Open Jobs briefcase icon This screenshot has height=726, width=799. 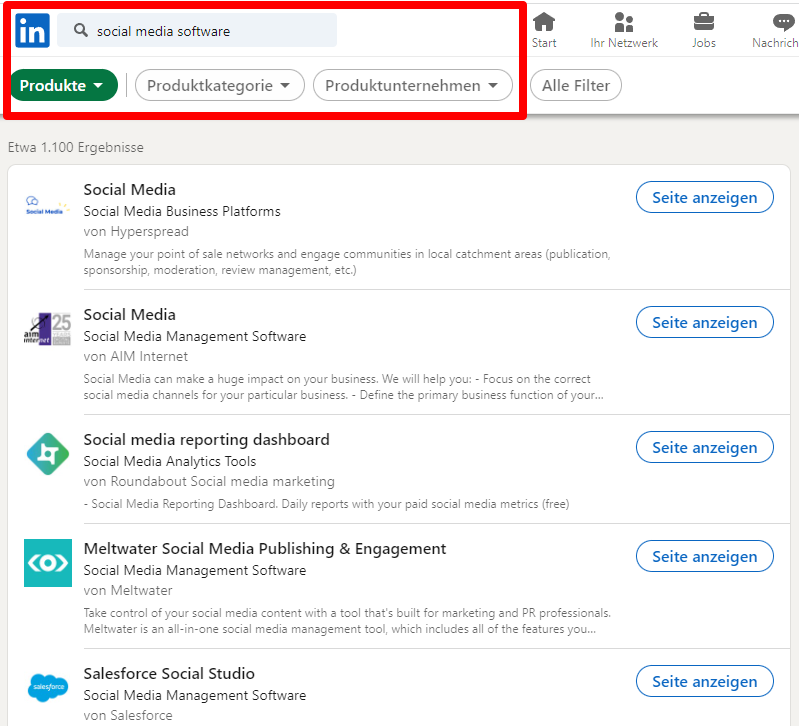click(x=704, y=22)
